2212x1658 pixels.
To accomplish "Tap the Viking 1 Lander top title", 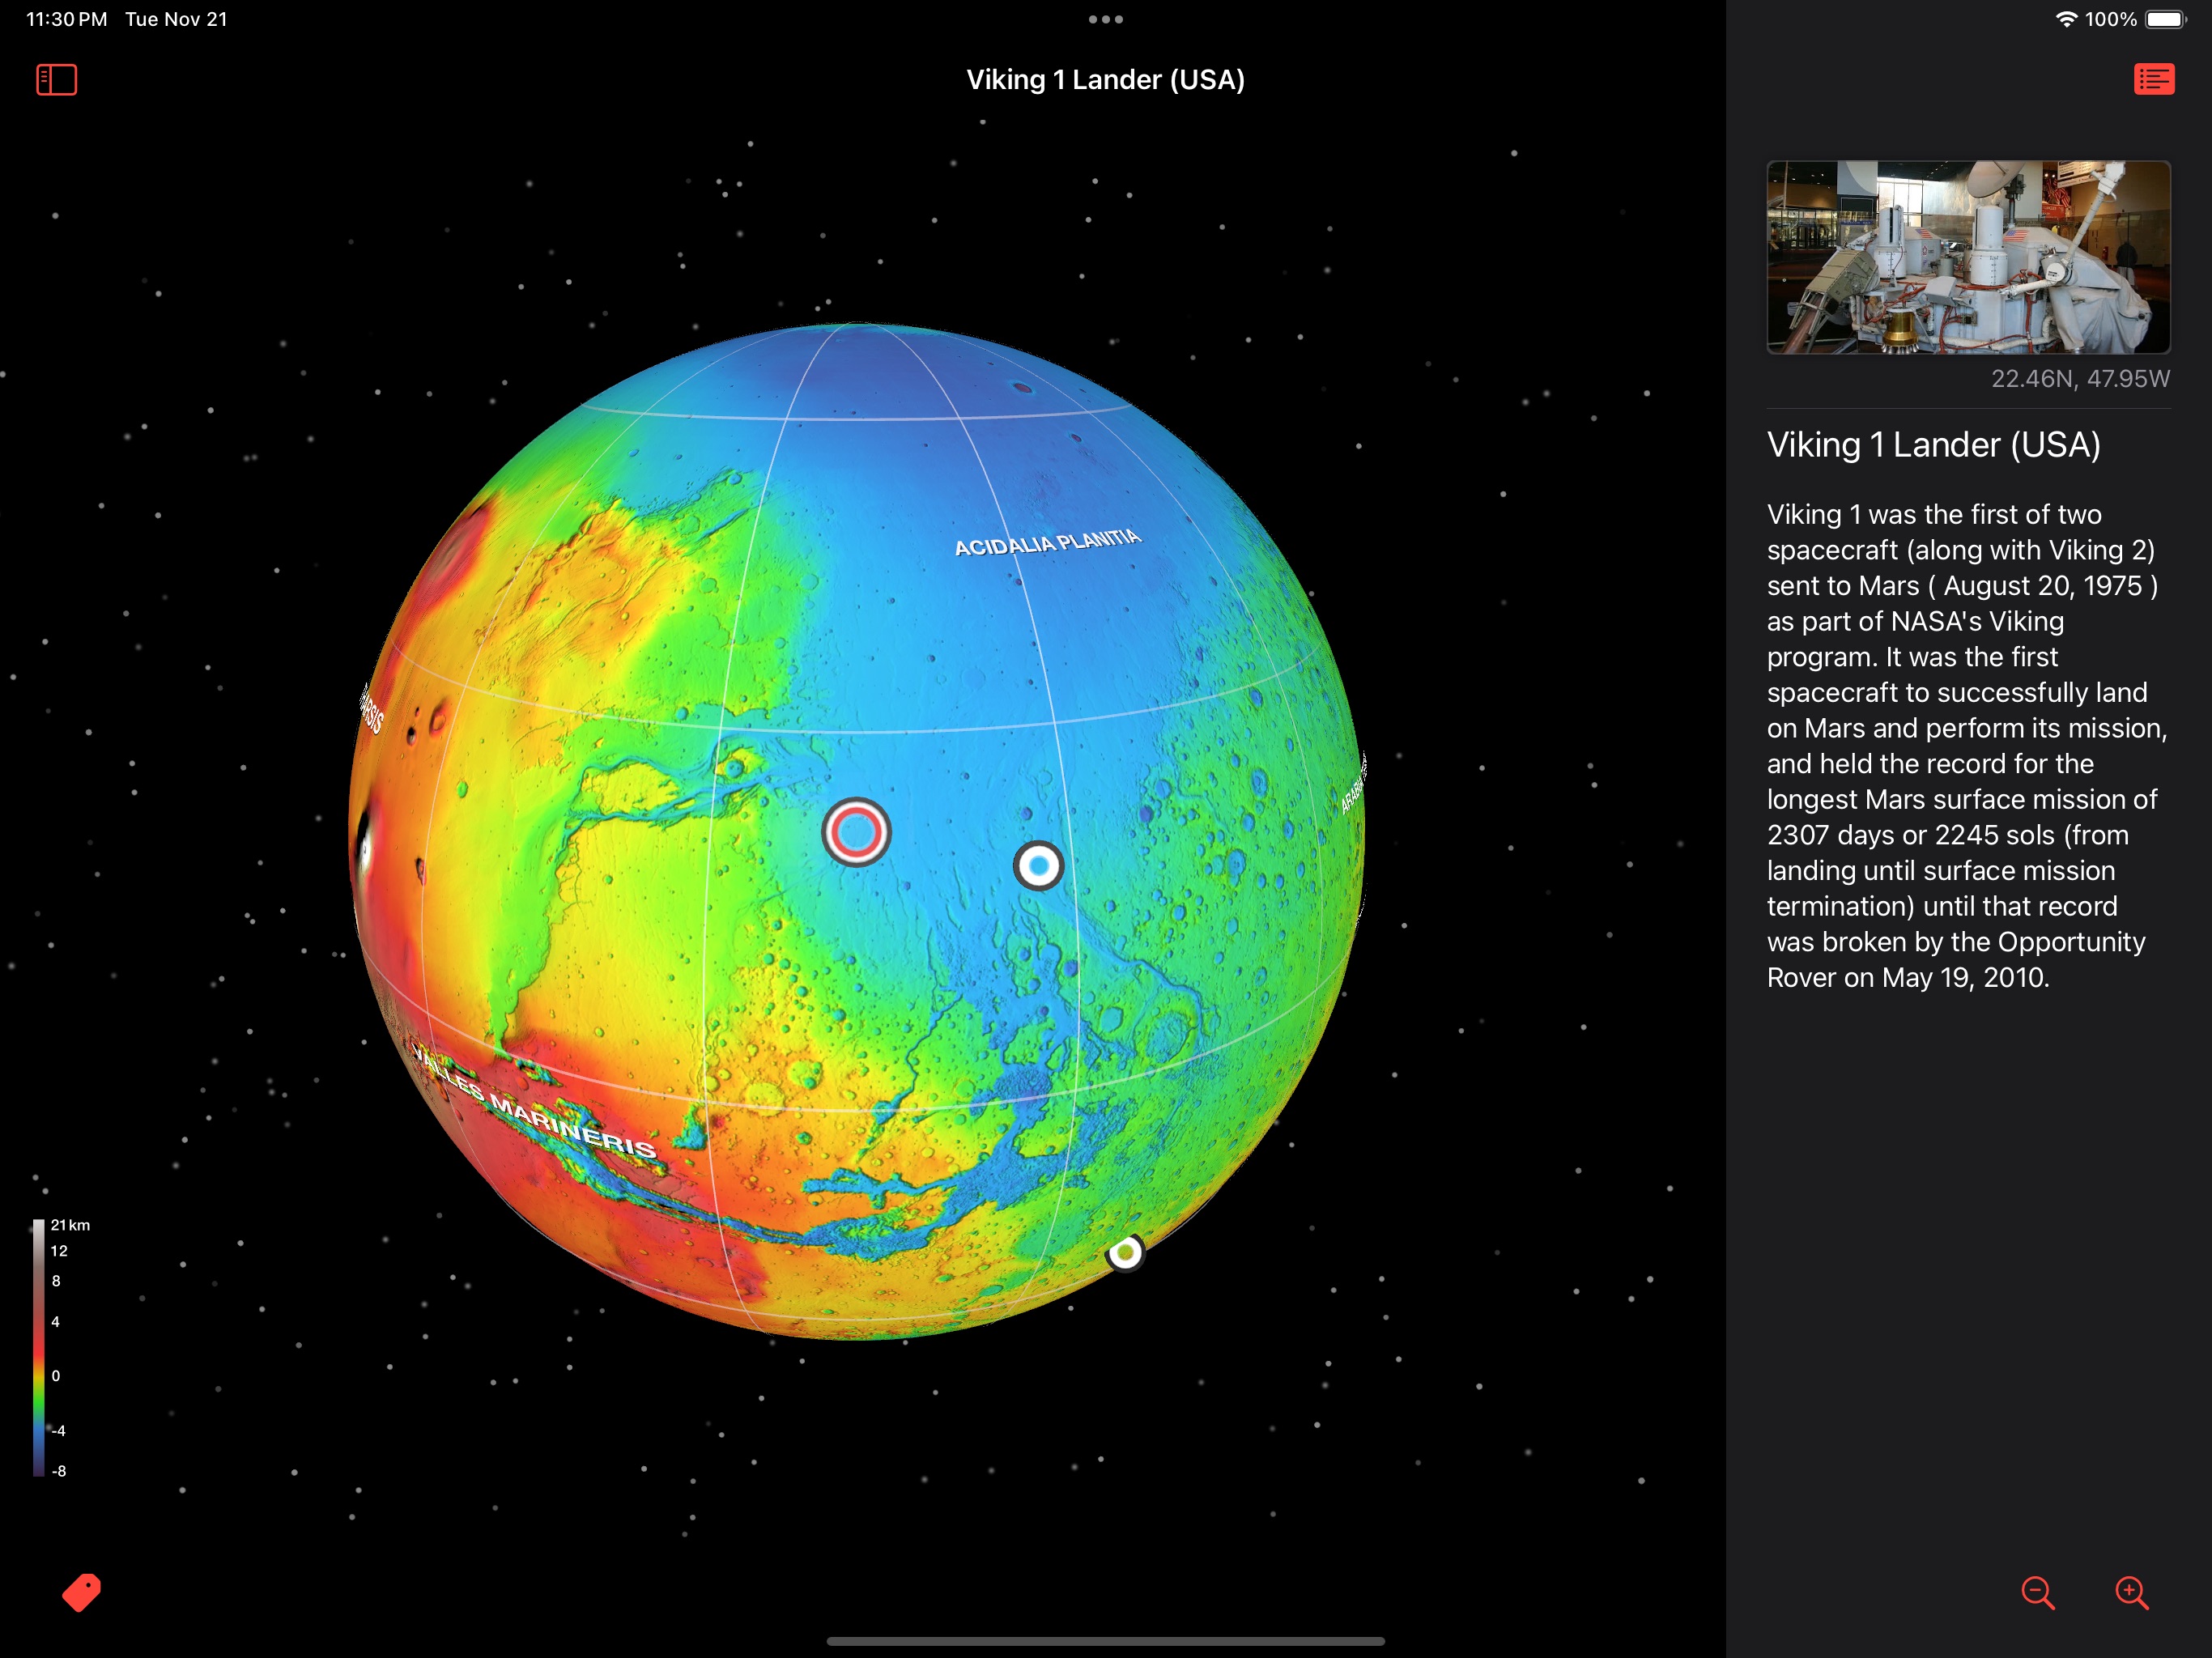I will (1105, 80).
